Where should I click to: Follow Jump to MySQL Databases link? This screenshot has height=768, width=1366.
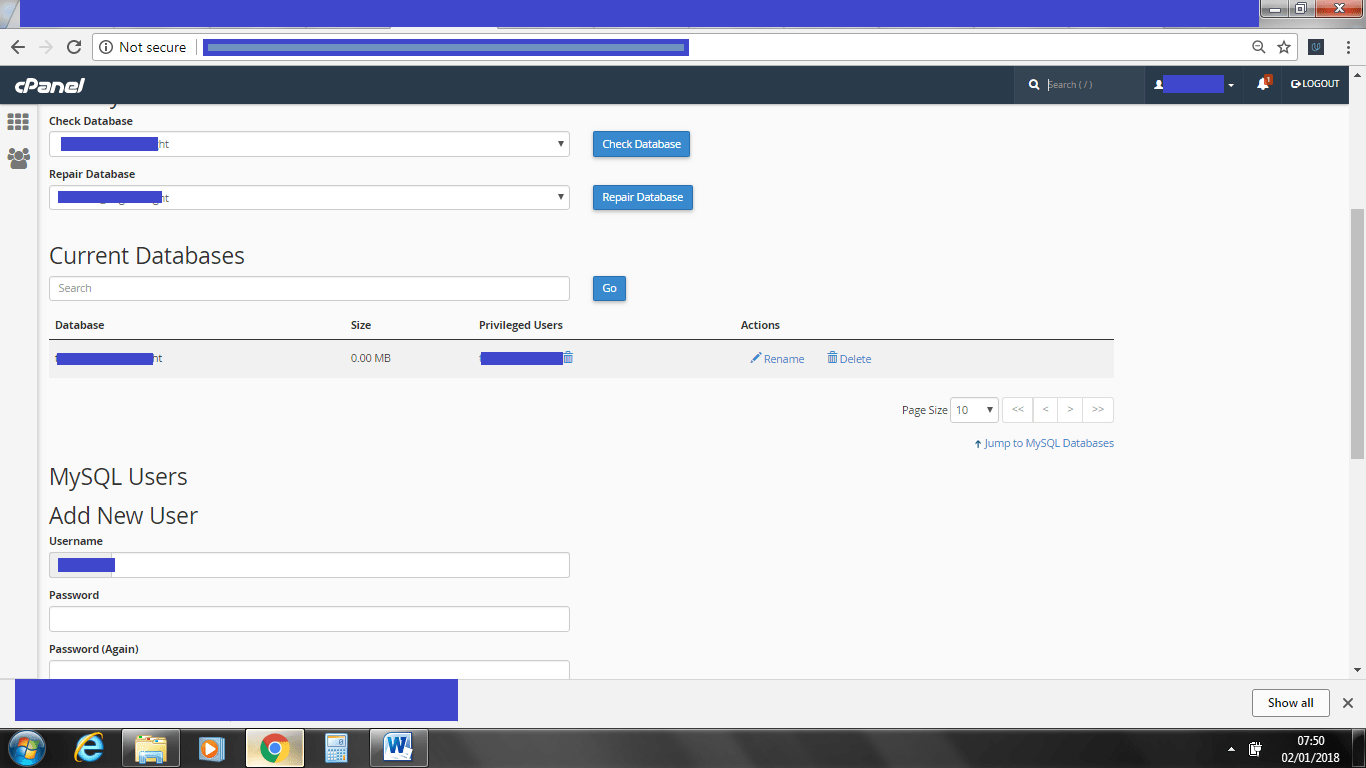[x=1044, y=443]
